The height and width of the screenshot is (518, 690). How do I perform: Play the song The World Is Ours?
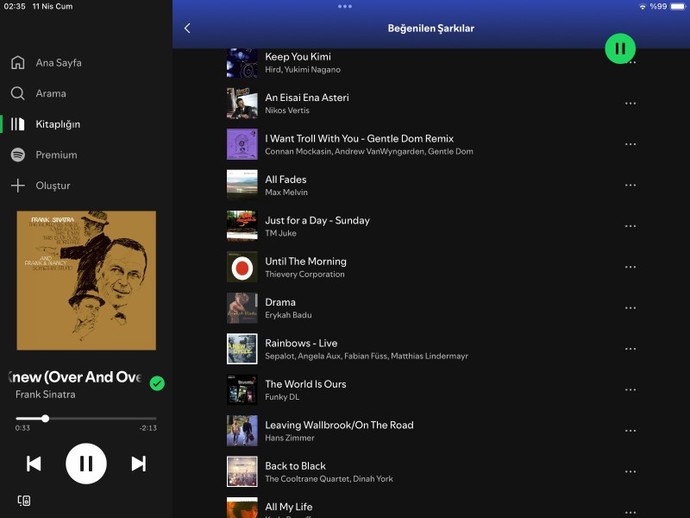coord(431,390)
